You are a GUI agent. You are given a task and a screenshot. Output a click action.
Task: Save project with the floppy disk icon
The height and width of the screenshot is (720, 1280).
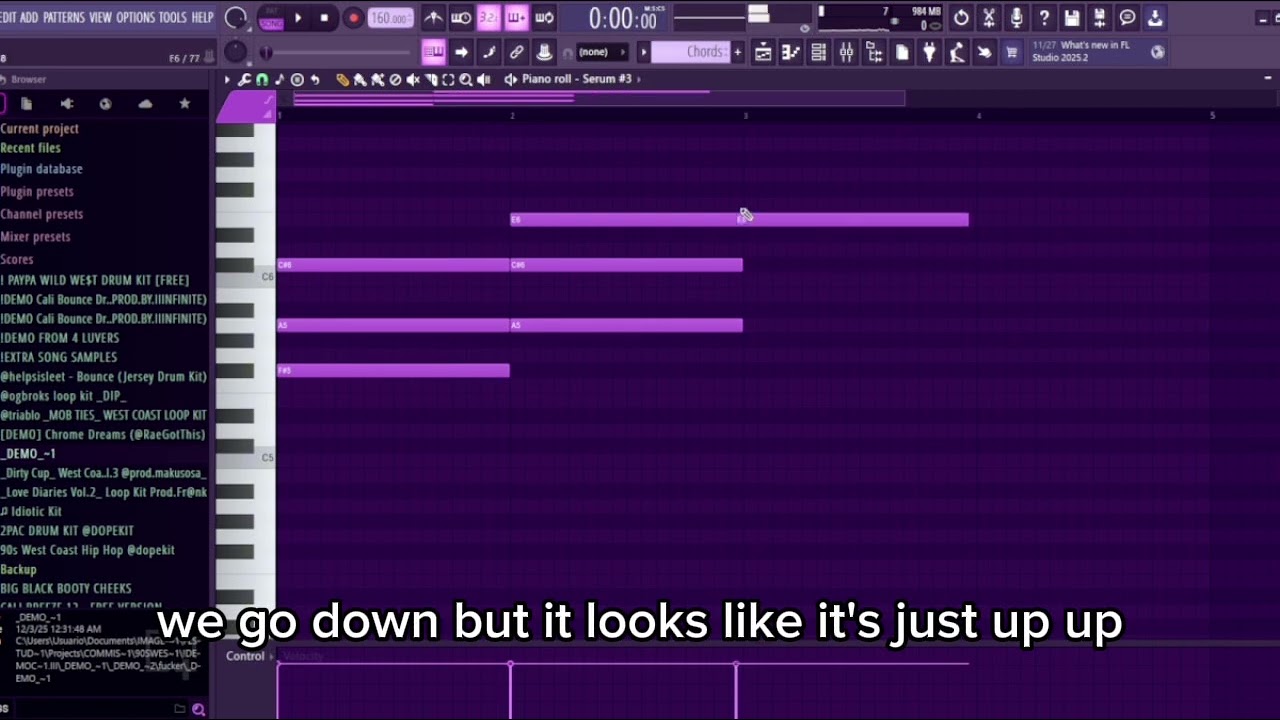pyautogui.click(x=1072, y=18)
